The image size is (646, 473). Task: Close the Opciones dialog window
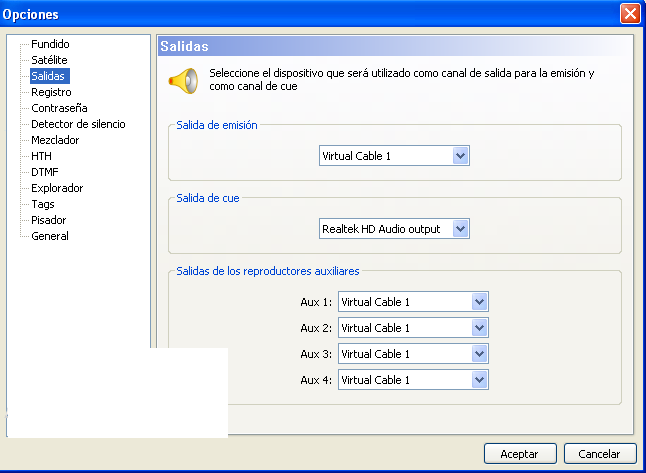point(630,14)
